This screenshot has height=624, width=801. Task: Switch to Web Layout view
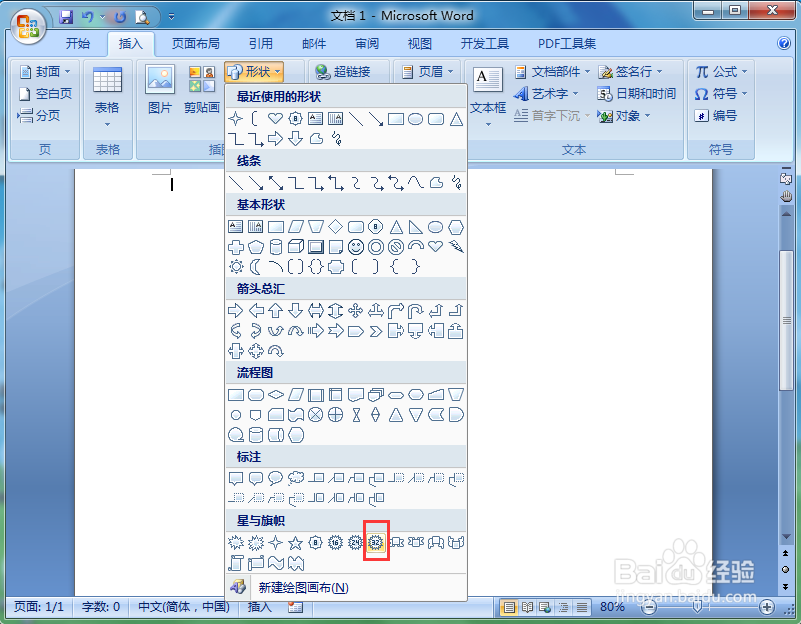545,607
